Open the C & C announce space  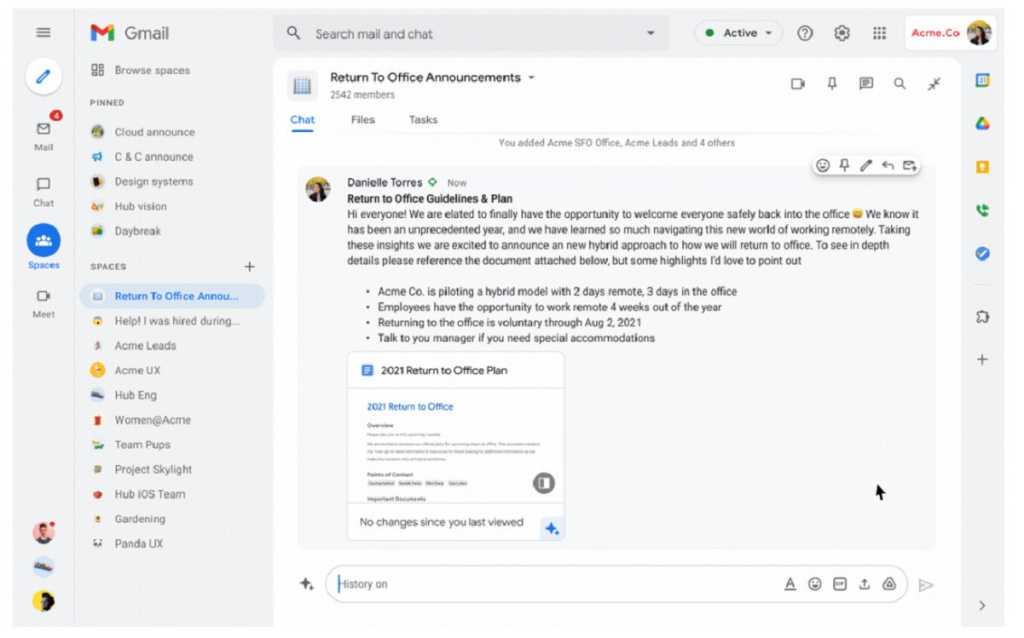(154, 157)
